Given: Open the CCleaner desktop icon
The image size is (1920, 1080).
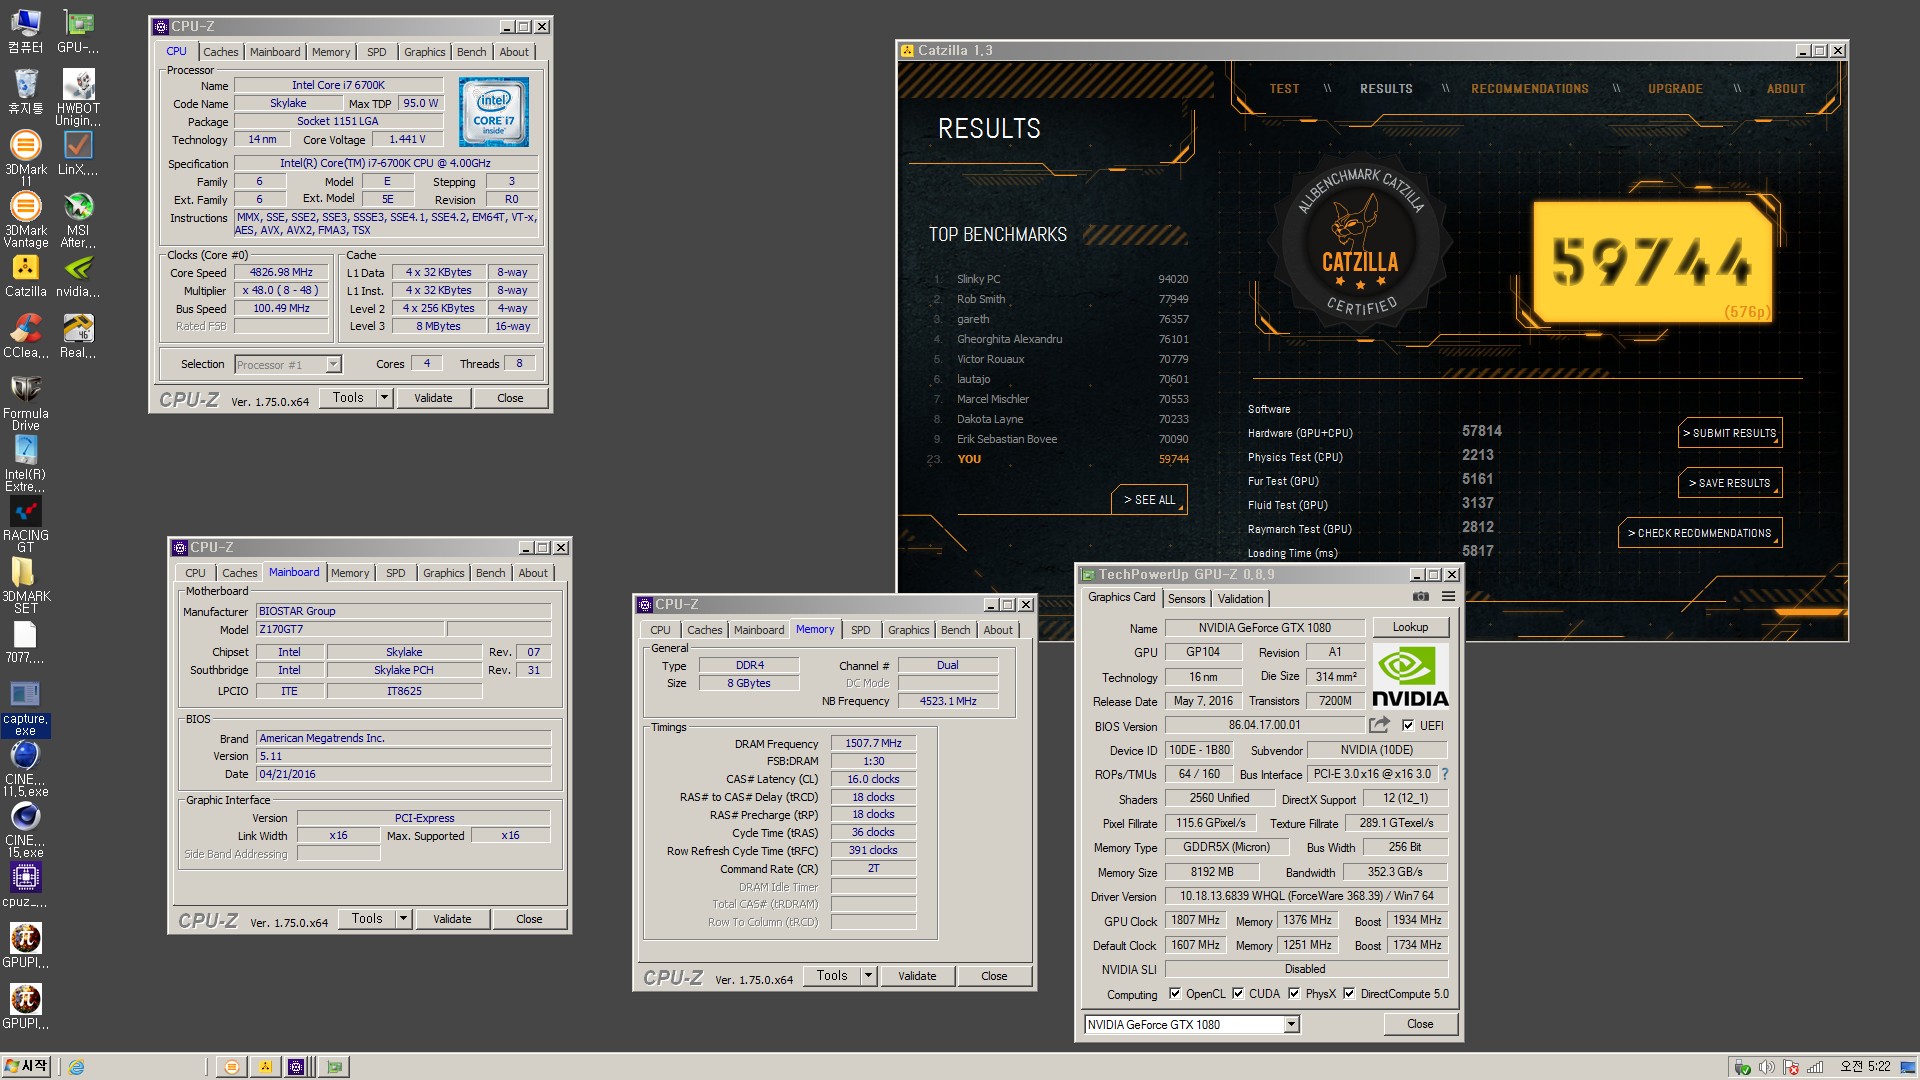Looking at the screenshot, I should pos(26,336).
